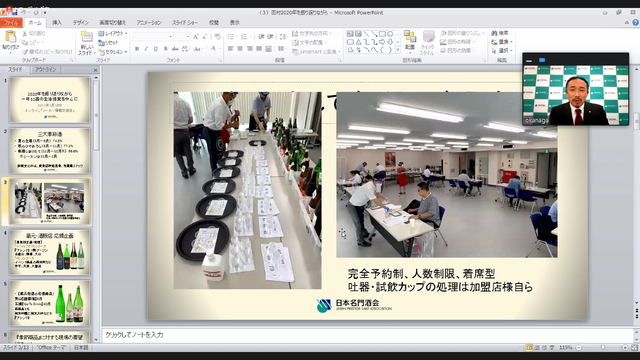Open PowerPoint Help question mark icon
The width and height of the screenshot is (640, 360).
[635, 22]
